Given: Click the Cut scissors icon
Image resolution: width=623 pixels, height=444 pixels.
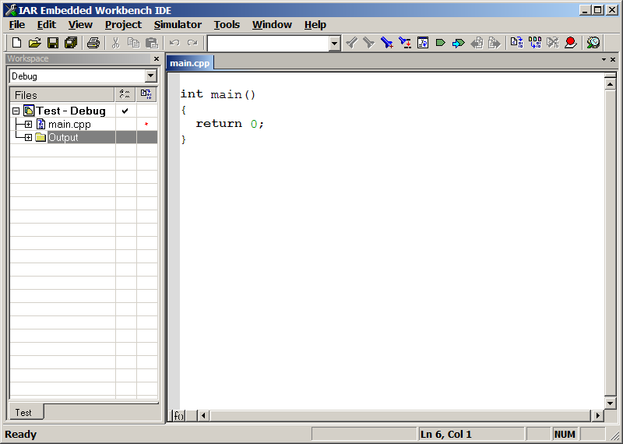Looking at the screenshot, I should coord(116,43).
